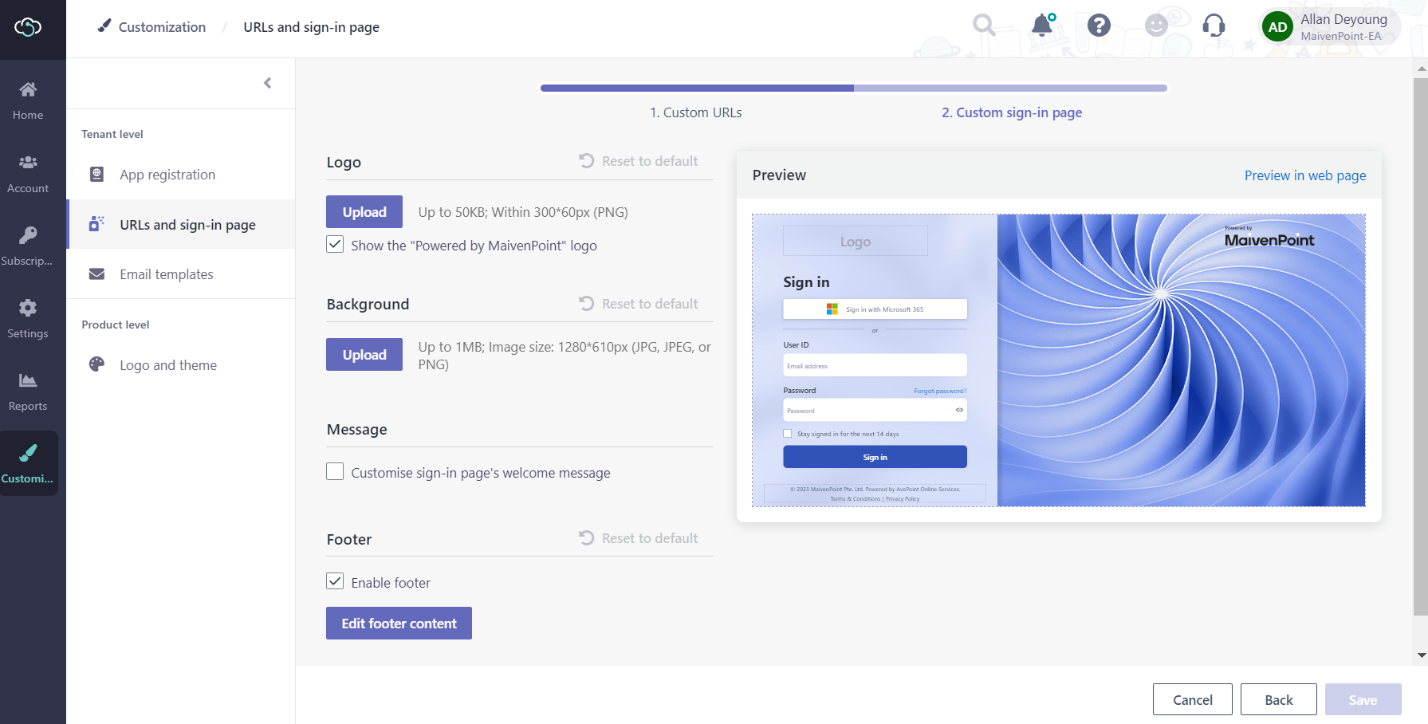Go to Home in the sidebar
Viewport: 1428px width, 724px height.
point(28,100)
